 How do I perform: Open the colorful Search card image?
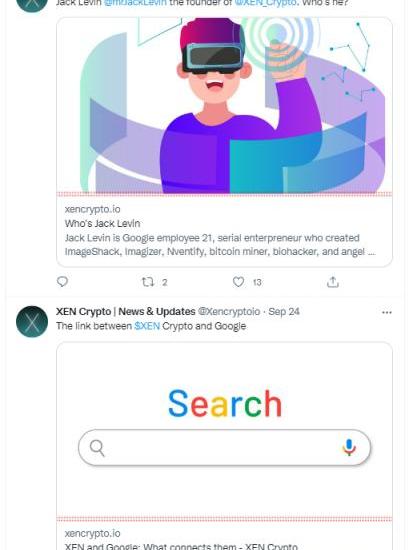[224, 431]
